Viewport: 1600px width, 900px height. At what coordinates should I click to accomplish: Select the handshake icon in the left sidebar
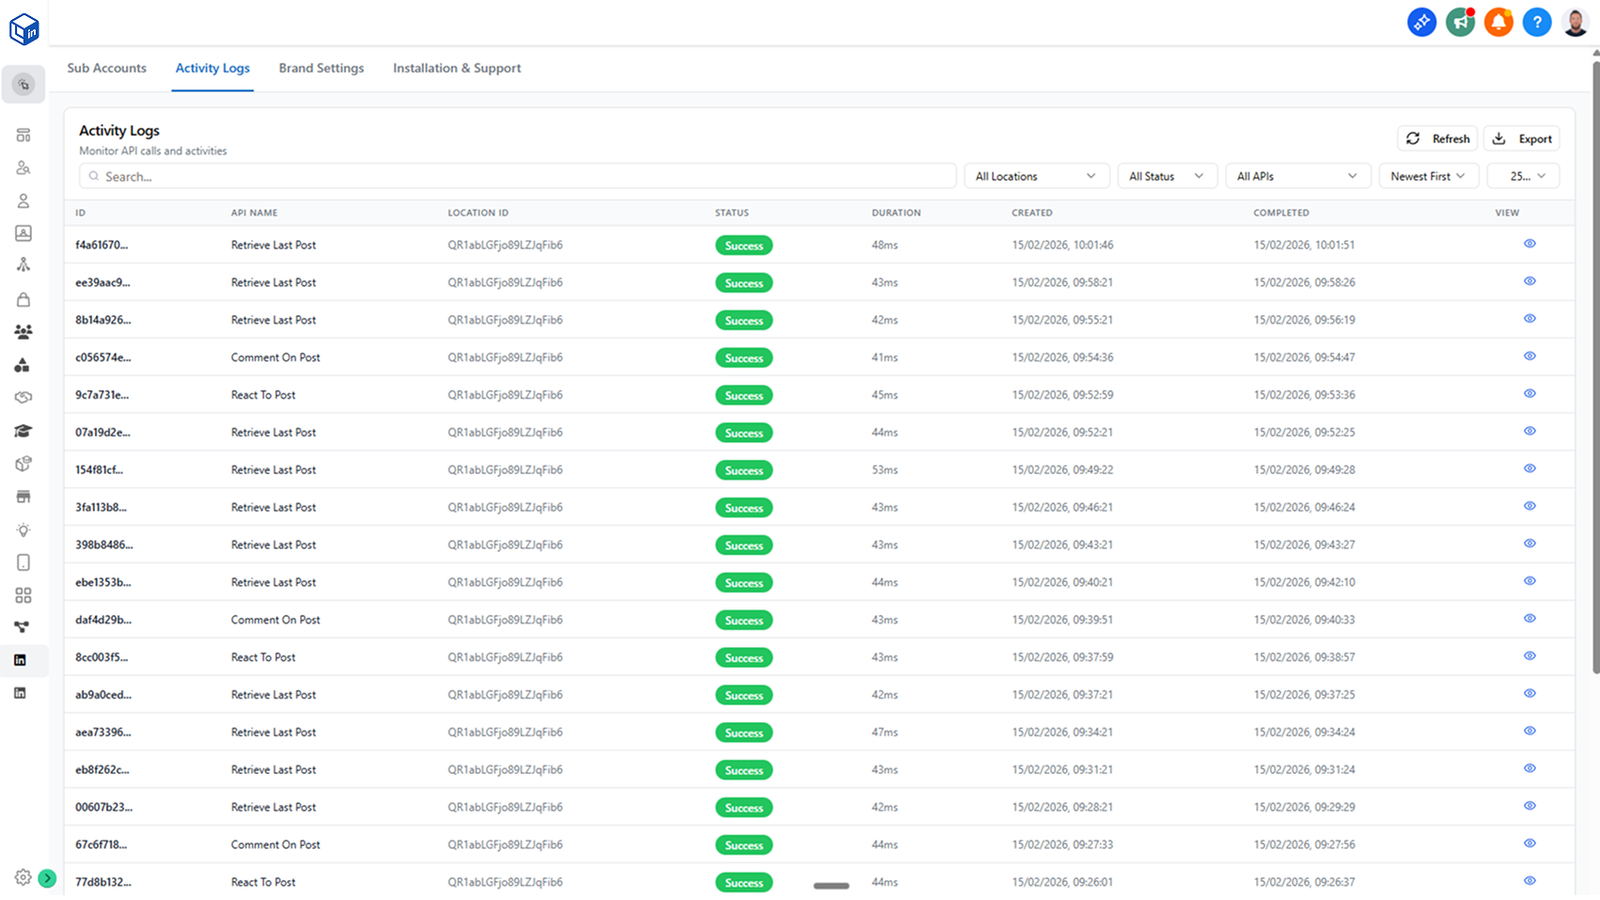coord(22,397)
